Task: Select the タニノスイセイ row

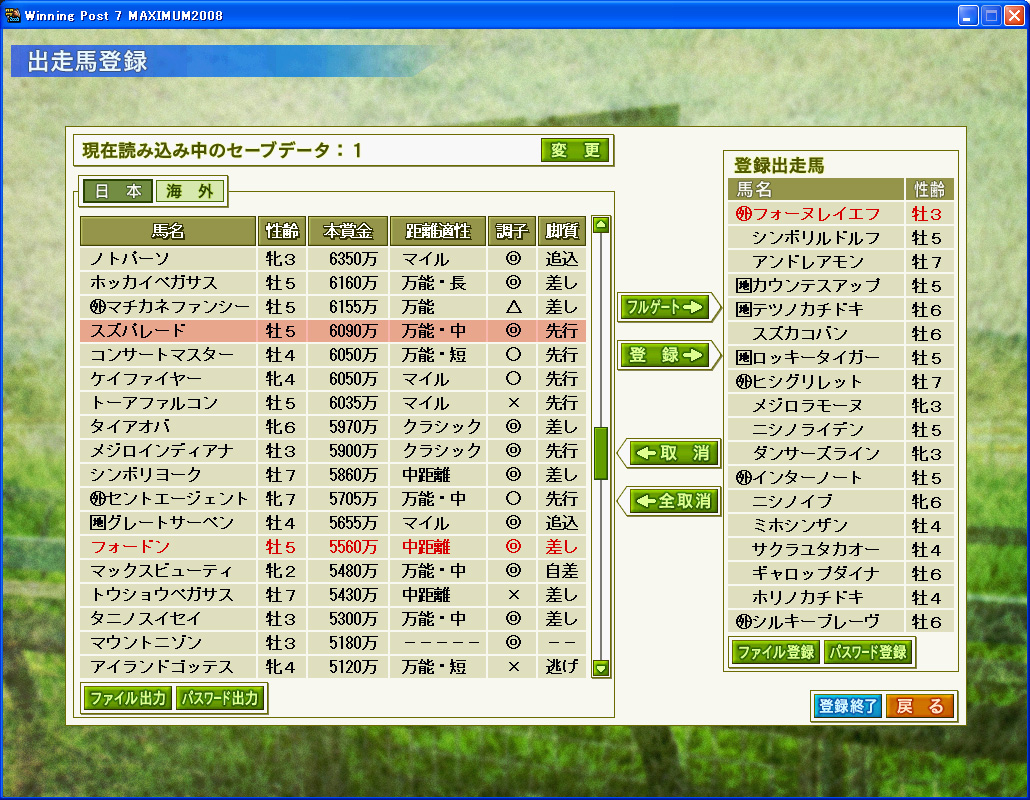Action: point(333,619)
